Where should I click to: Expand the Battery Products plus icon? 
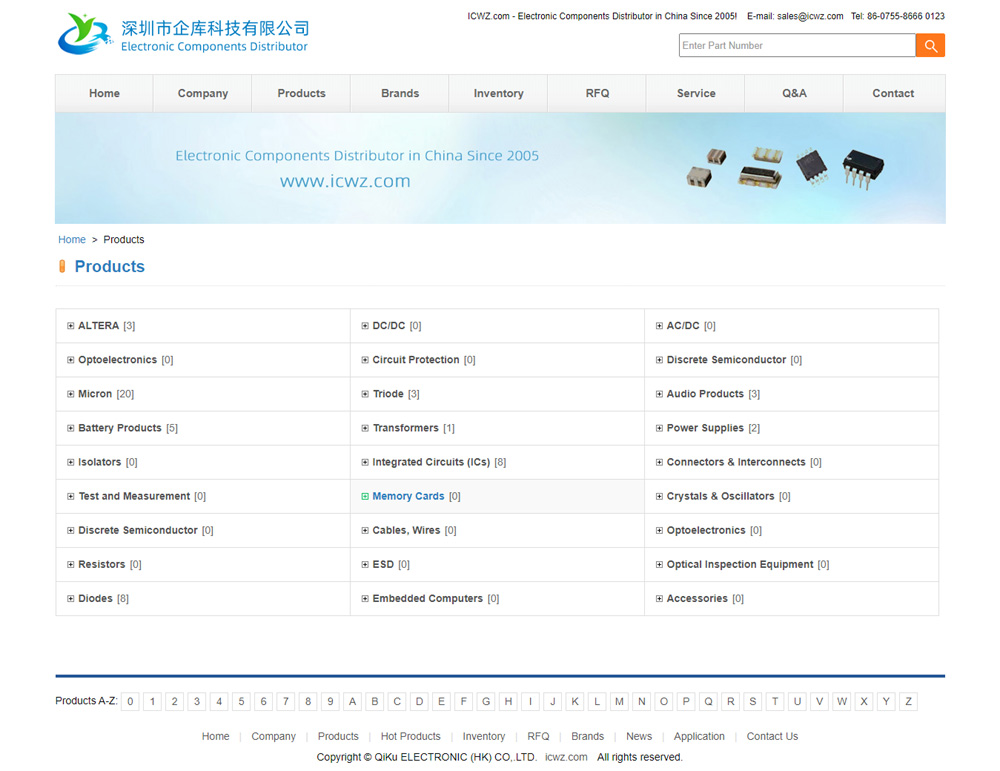[x=70, y=429]
